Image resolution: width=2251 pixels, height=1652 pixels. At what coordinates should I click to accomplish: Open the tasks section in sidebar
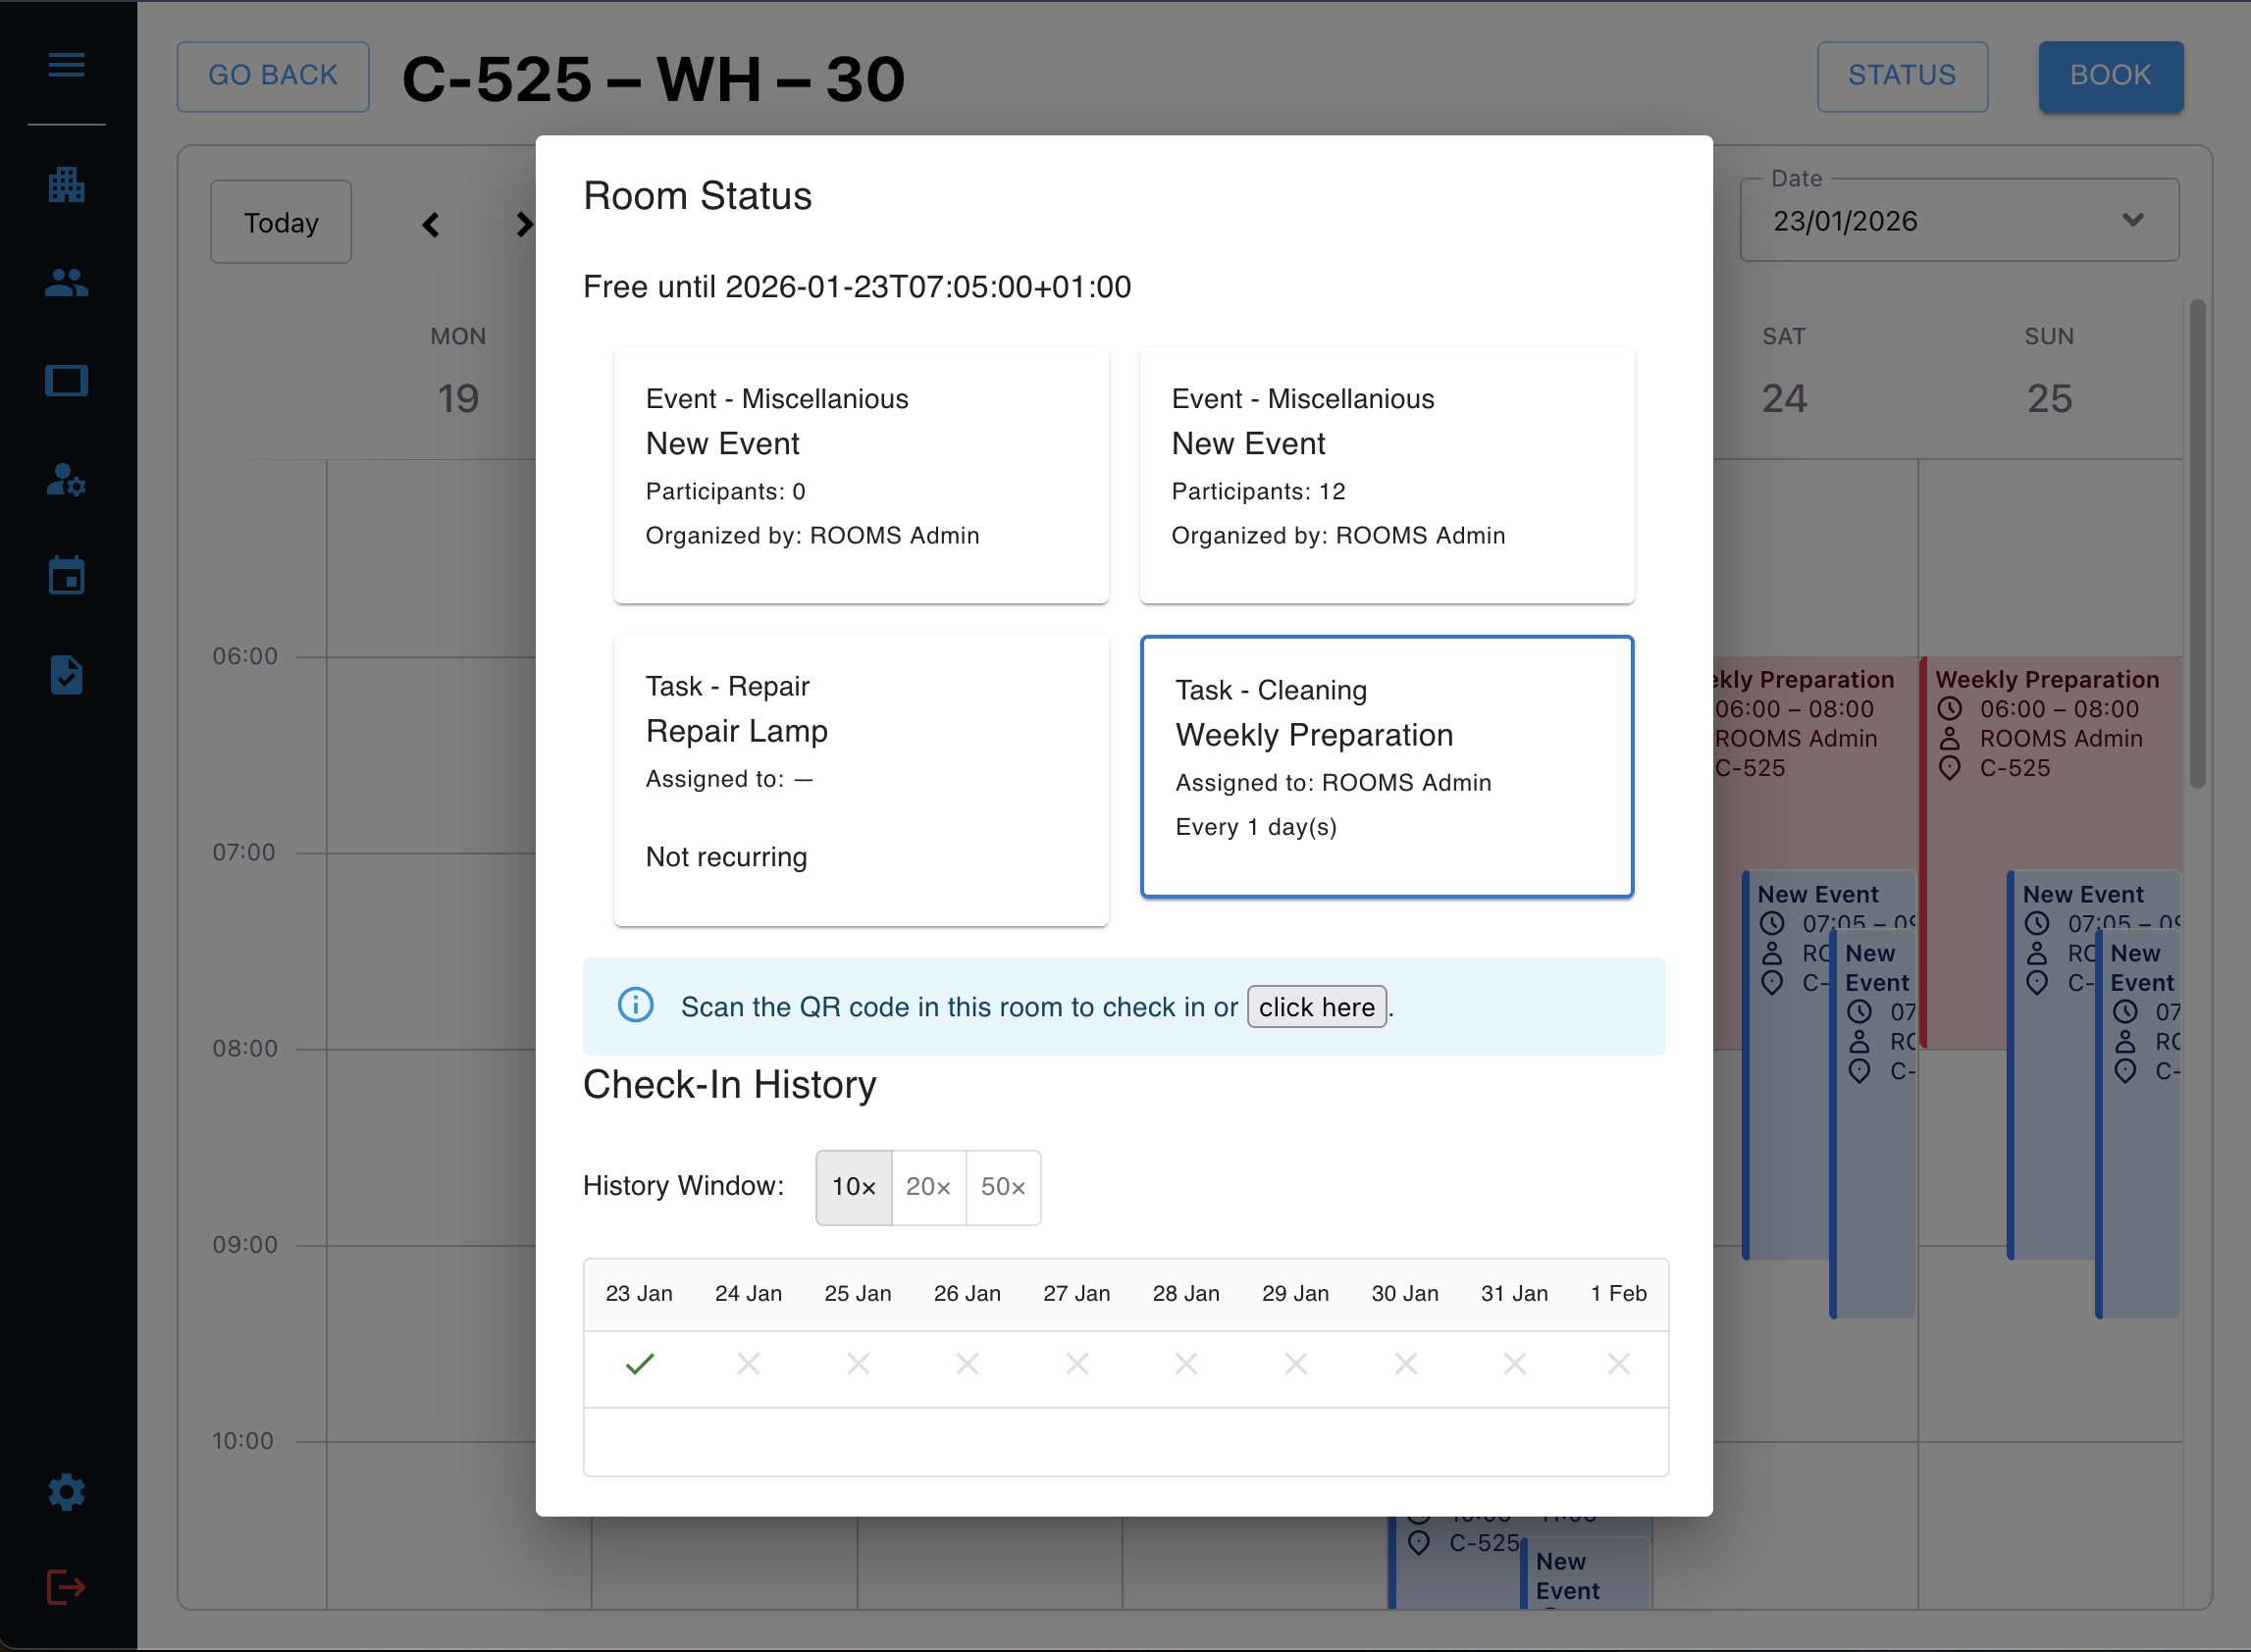point(65,675)
